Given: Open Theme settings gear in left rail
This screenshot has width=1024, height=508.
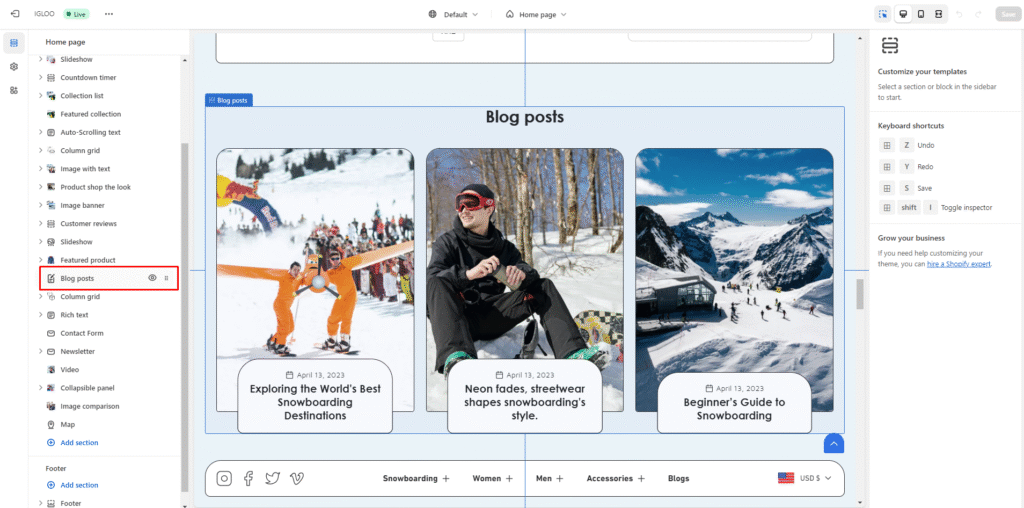Looking at the screenshot, I should (x=14, y=66).
